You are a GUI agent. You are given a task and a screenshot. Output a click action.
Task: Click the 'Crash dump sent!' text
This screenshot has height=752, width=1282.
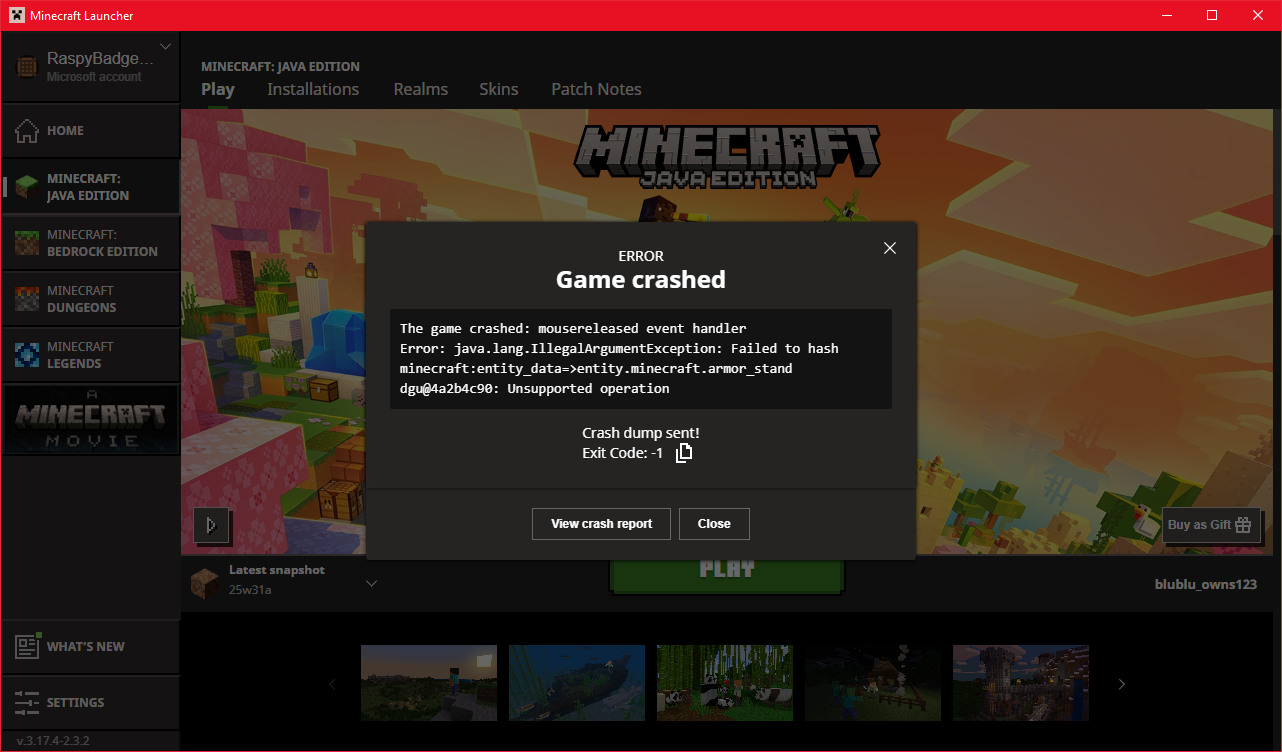tap(641, 433)
